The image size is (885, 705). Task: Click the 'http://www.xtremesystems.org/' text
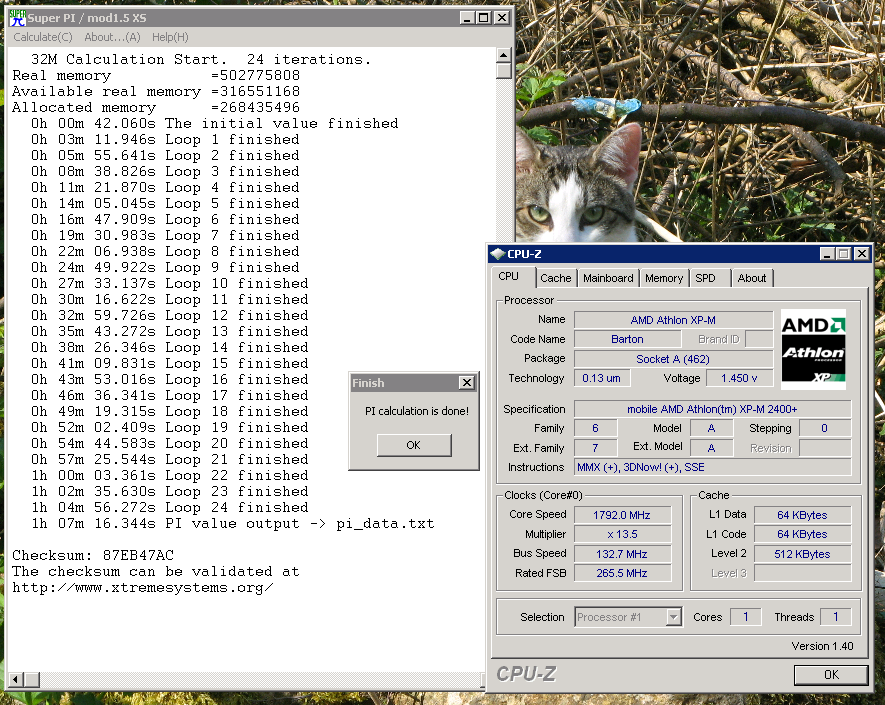tap(143, 588)
